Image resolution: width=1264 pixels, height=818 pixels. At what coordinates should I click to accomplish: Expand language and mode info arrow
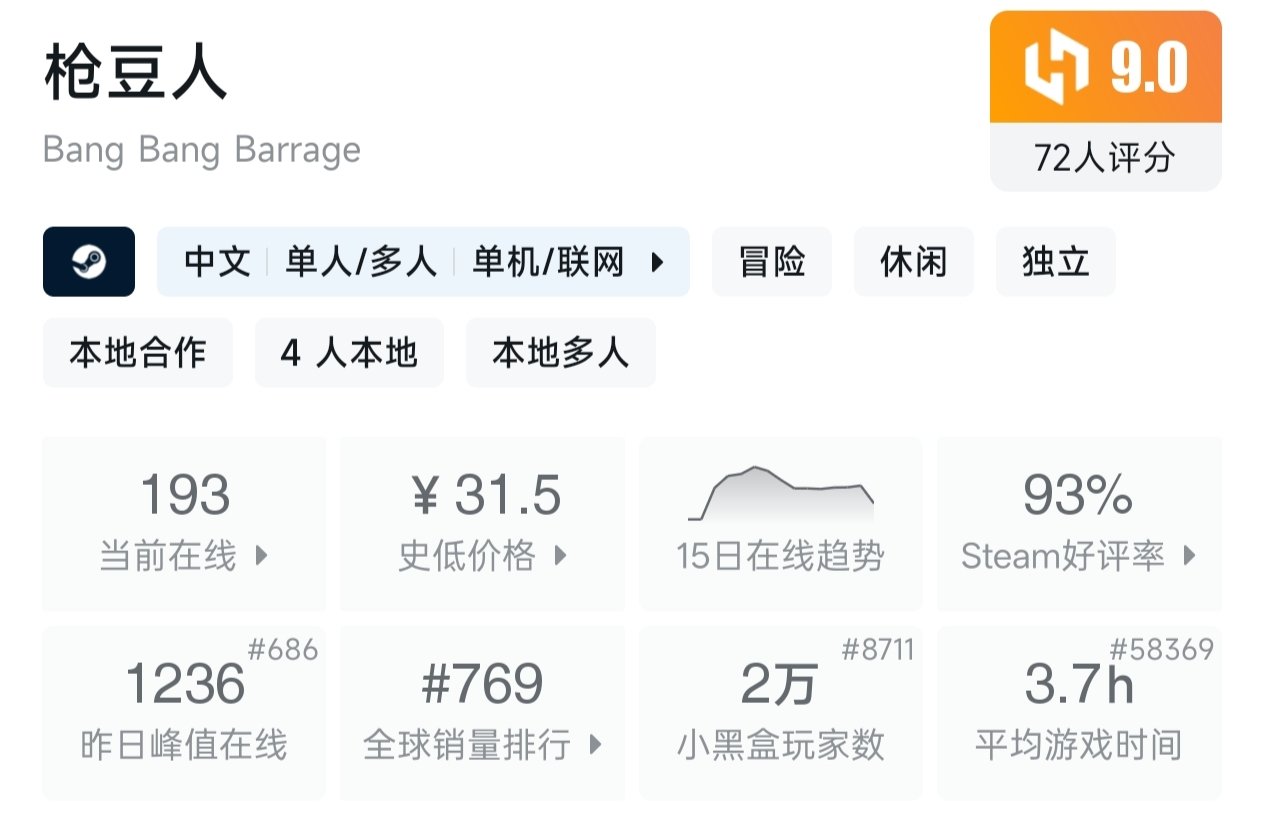click(x=657, y=262)
